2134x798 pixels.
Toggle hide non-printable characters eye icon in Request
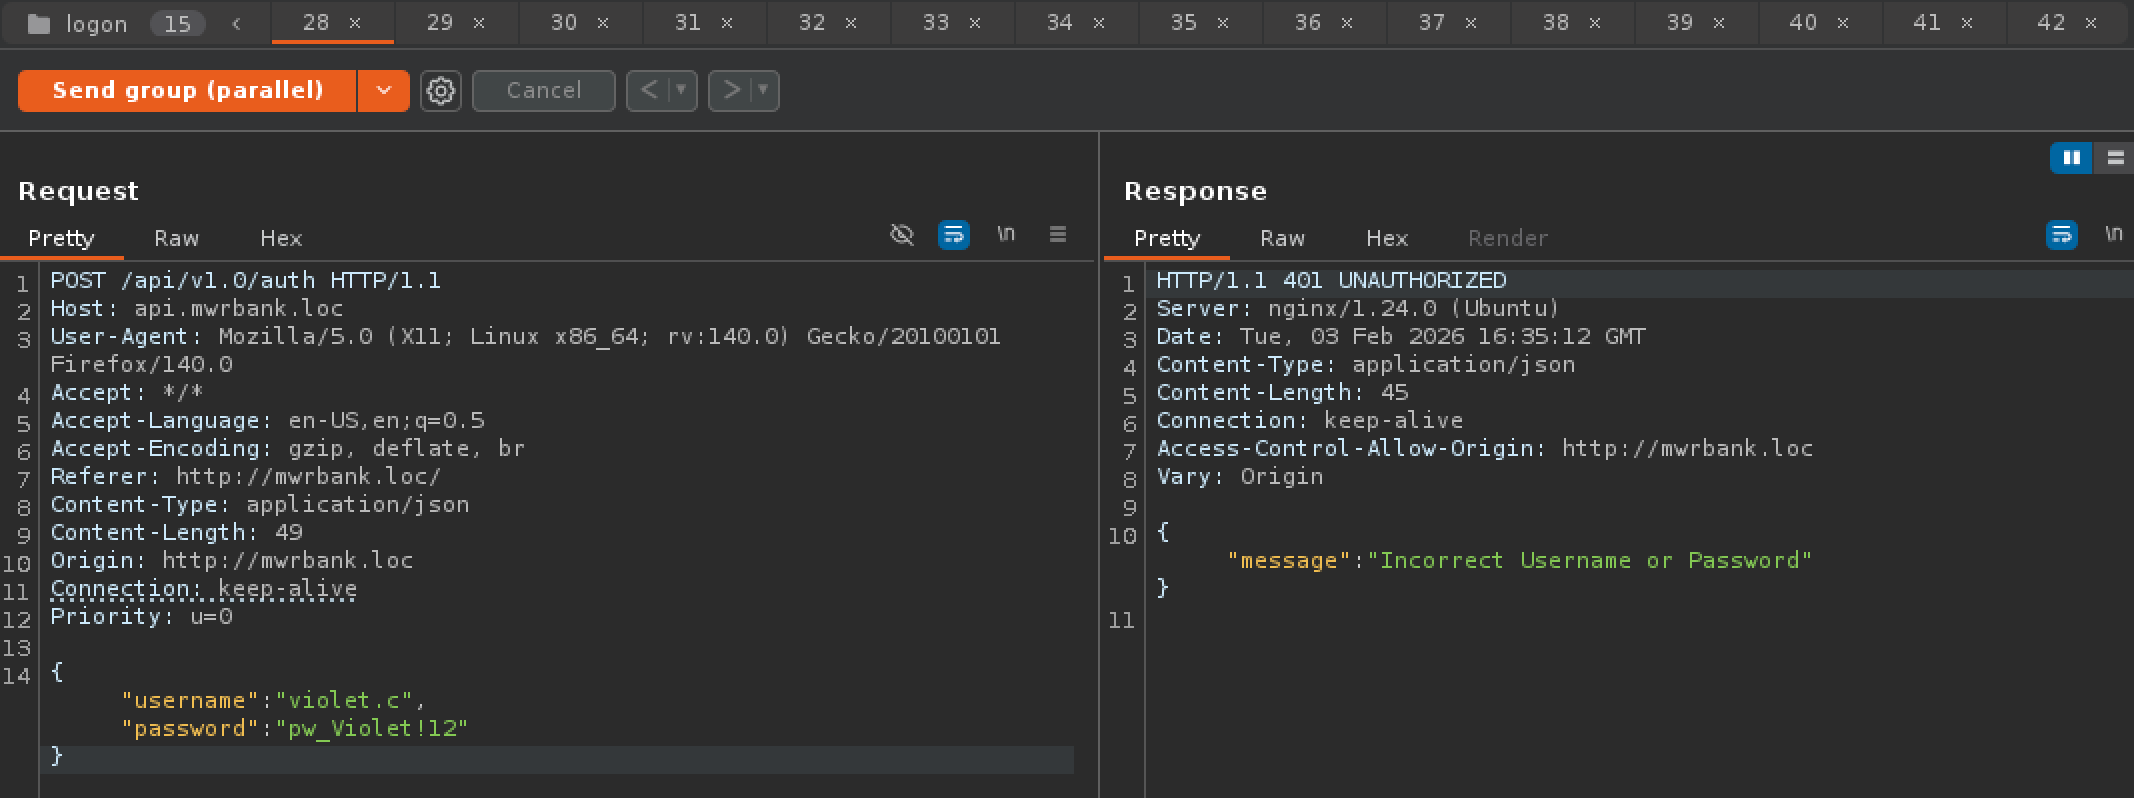click(902, 235)
